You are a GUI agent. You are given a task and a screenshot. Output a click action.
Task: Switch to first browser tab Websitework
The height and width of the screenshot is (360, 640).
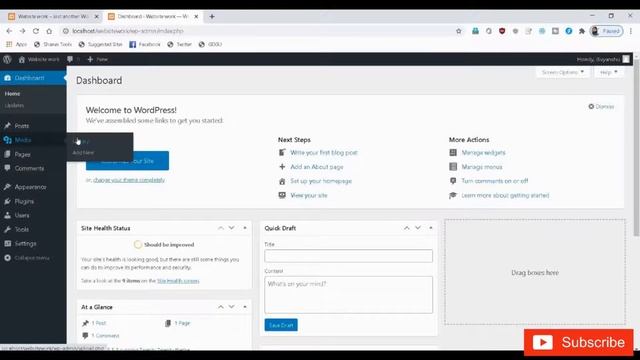(x=53, y=17)
